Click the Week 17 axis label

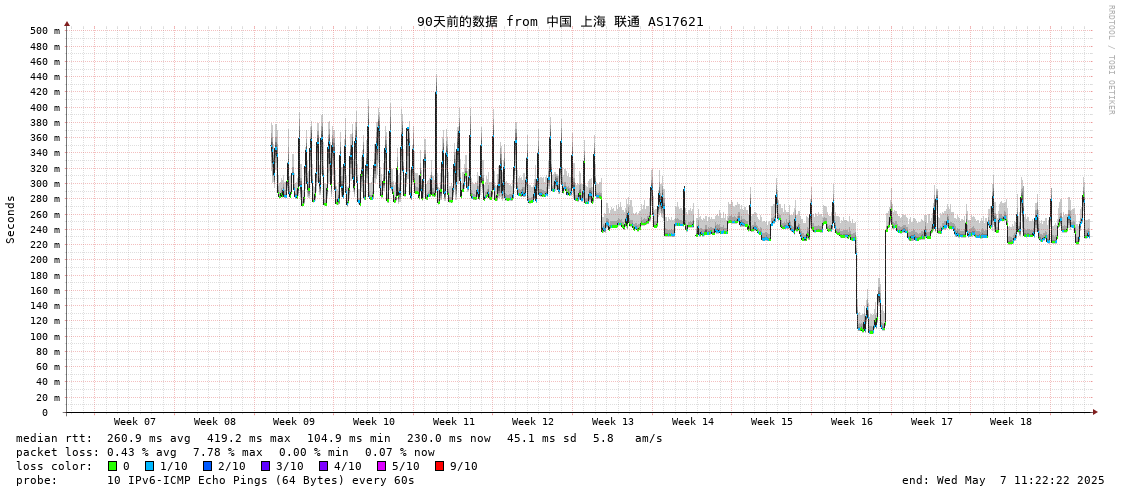point(932,422)
